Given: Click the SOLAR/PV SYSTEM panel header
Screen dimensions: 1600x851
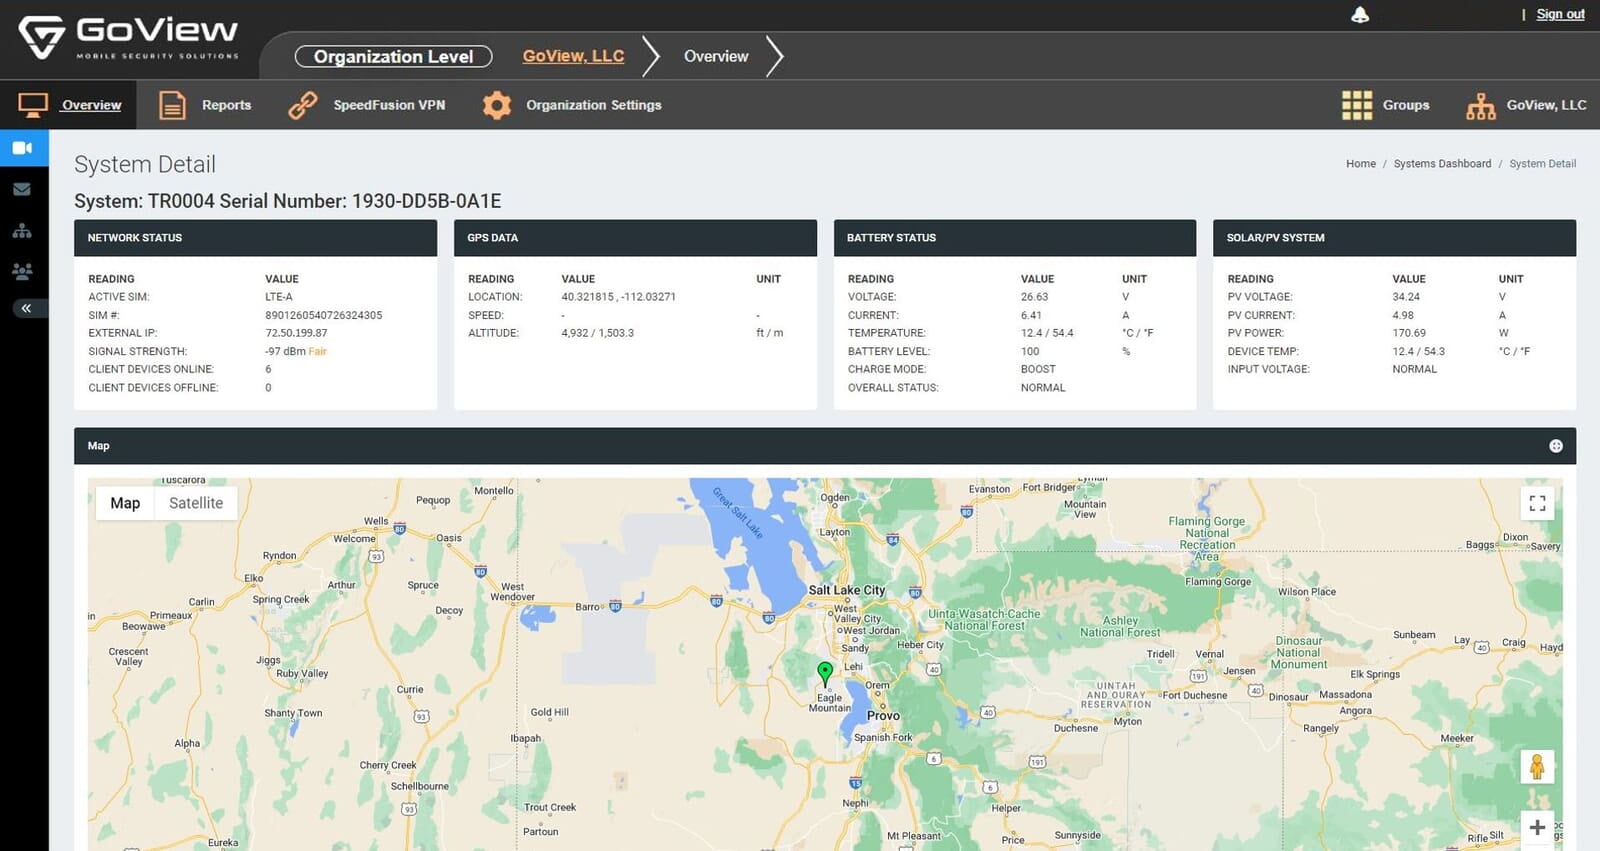Looking at the screenshot, I should (x=1394, y=238).
